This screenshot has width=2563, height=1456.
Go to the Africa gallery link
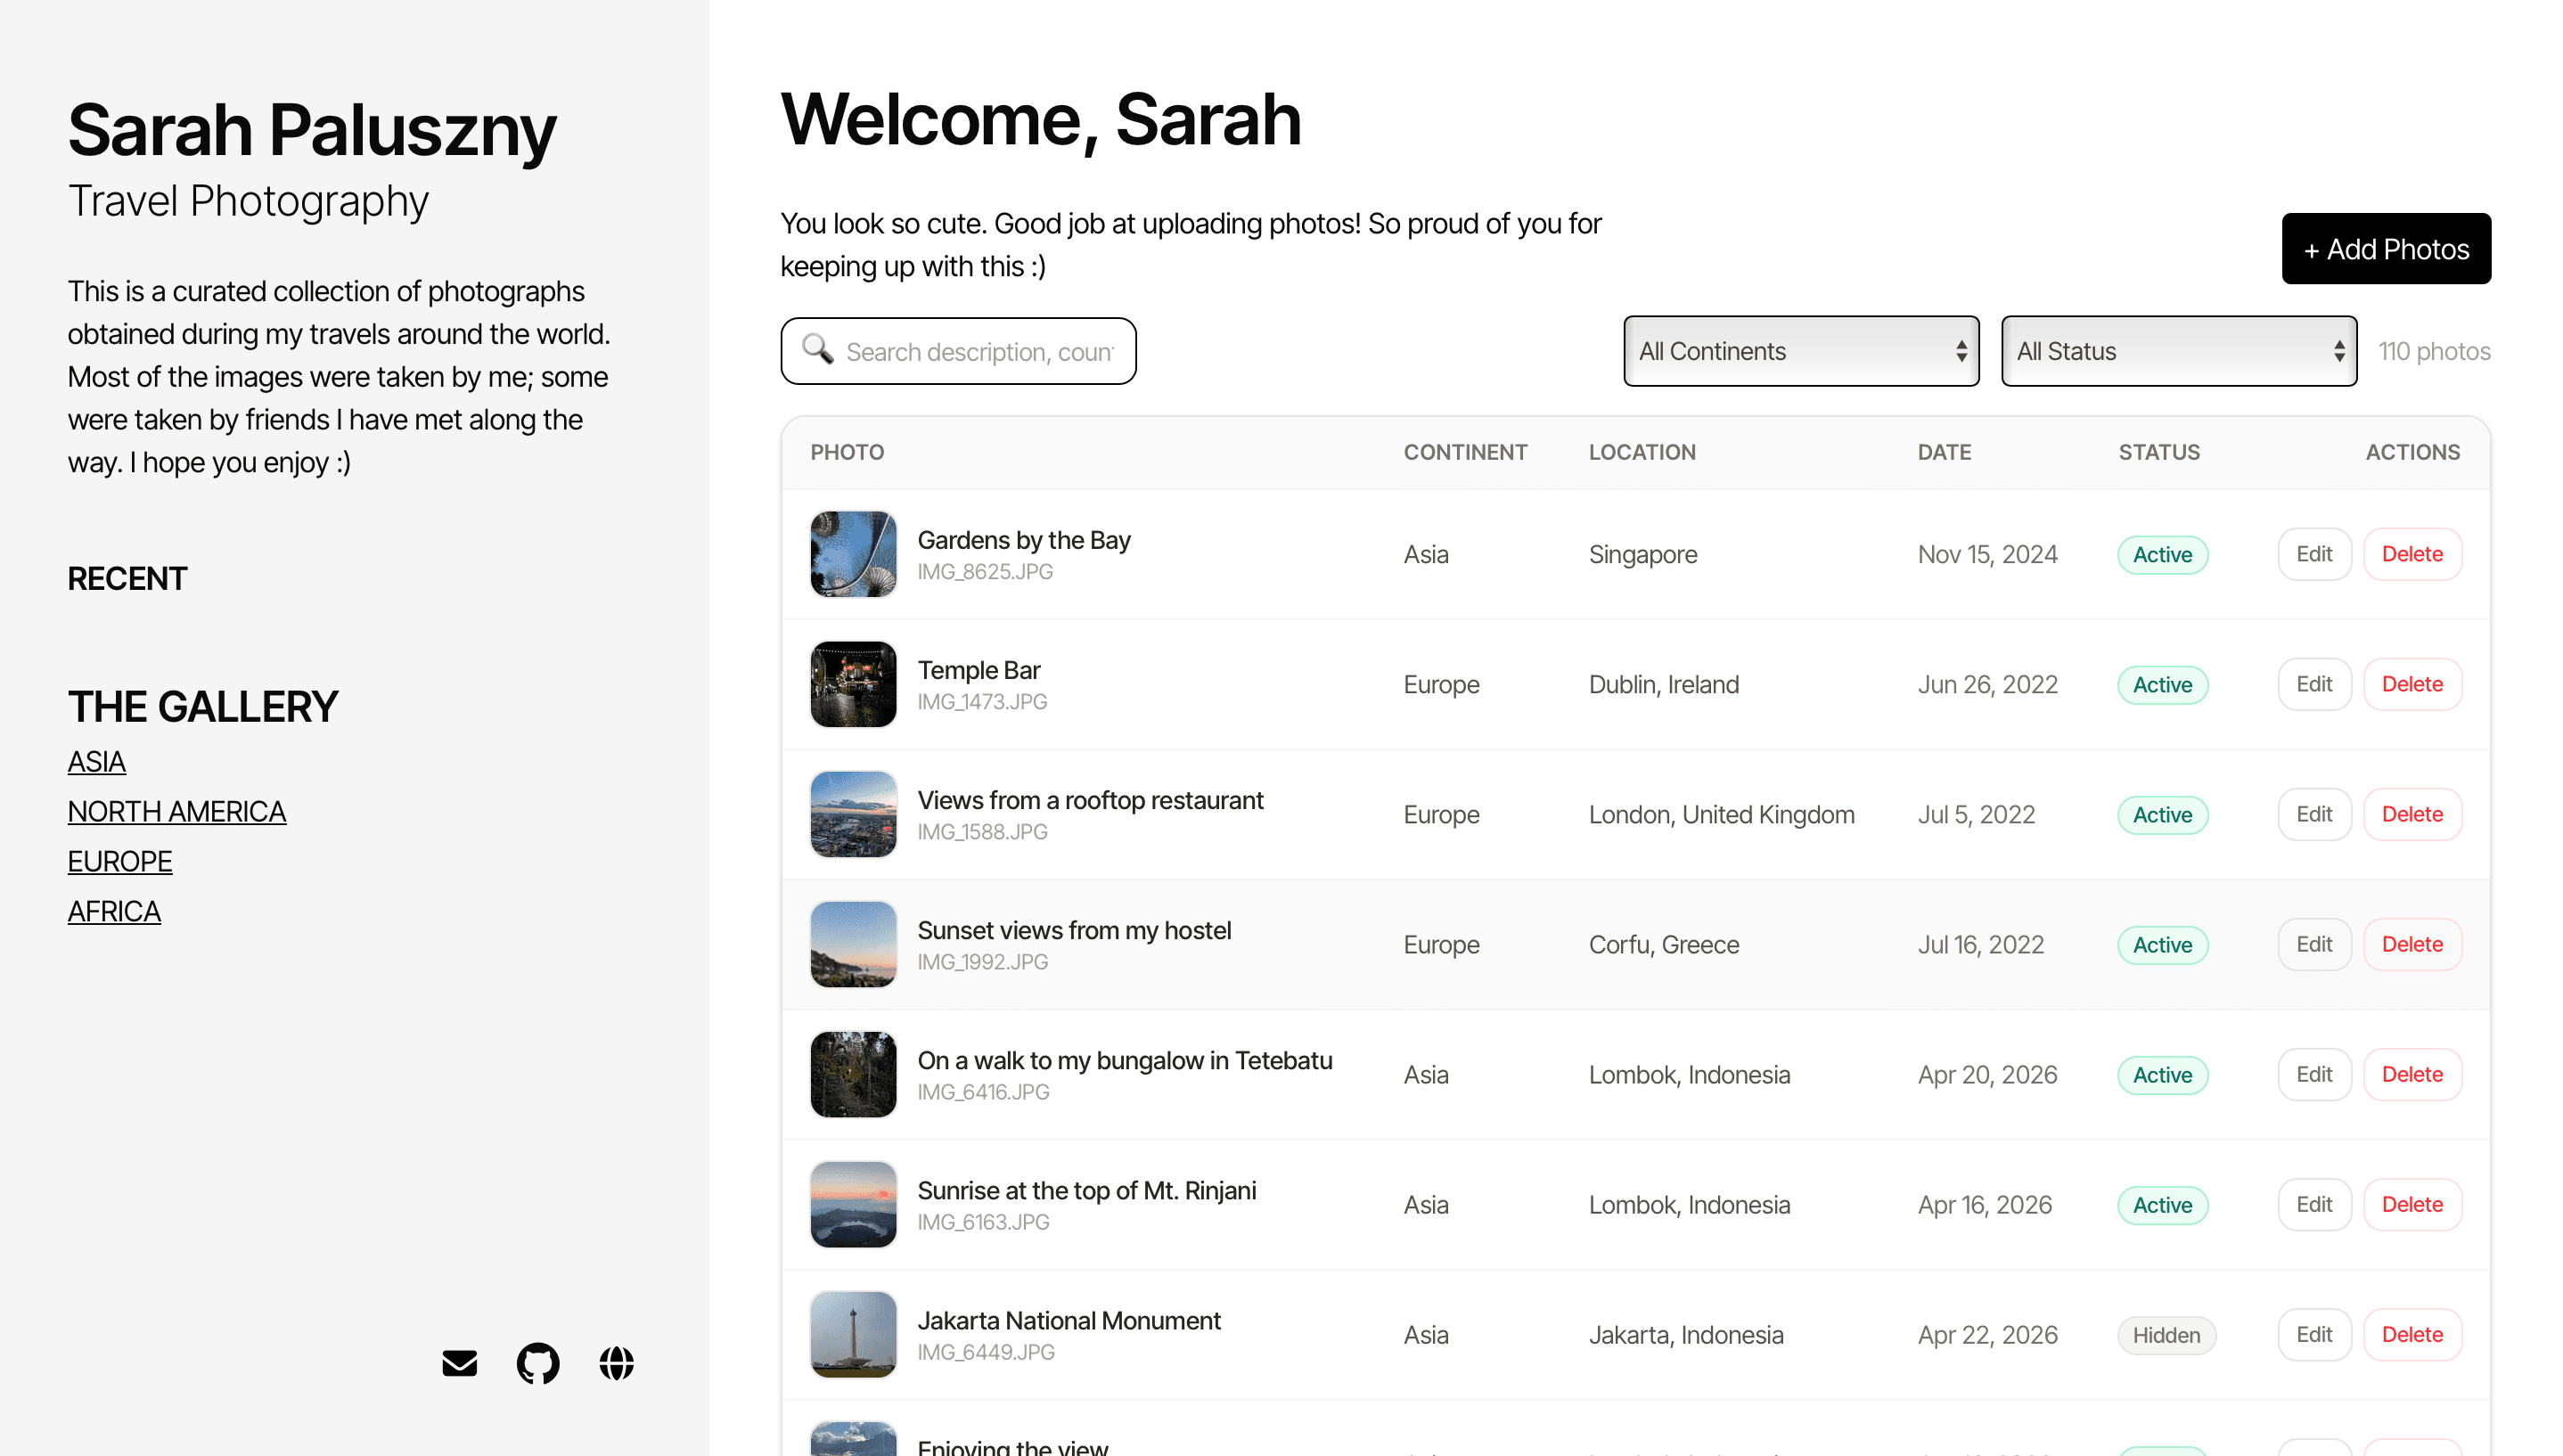pos(114,912)
